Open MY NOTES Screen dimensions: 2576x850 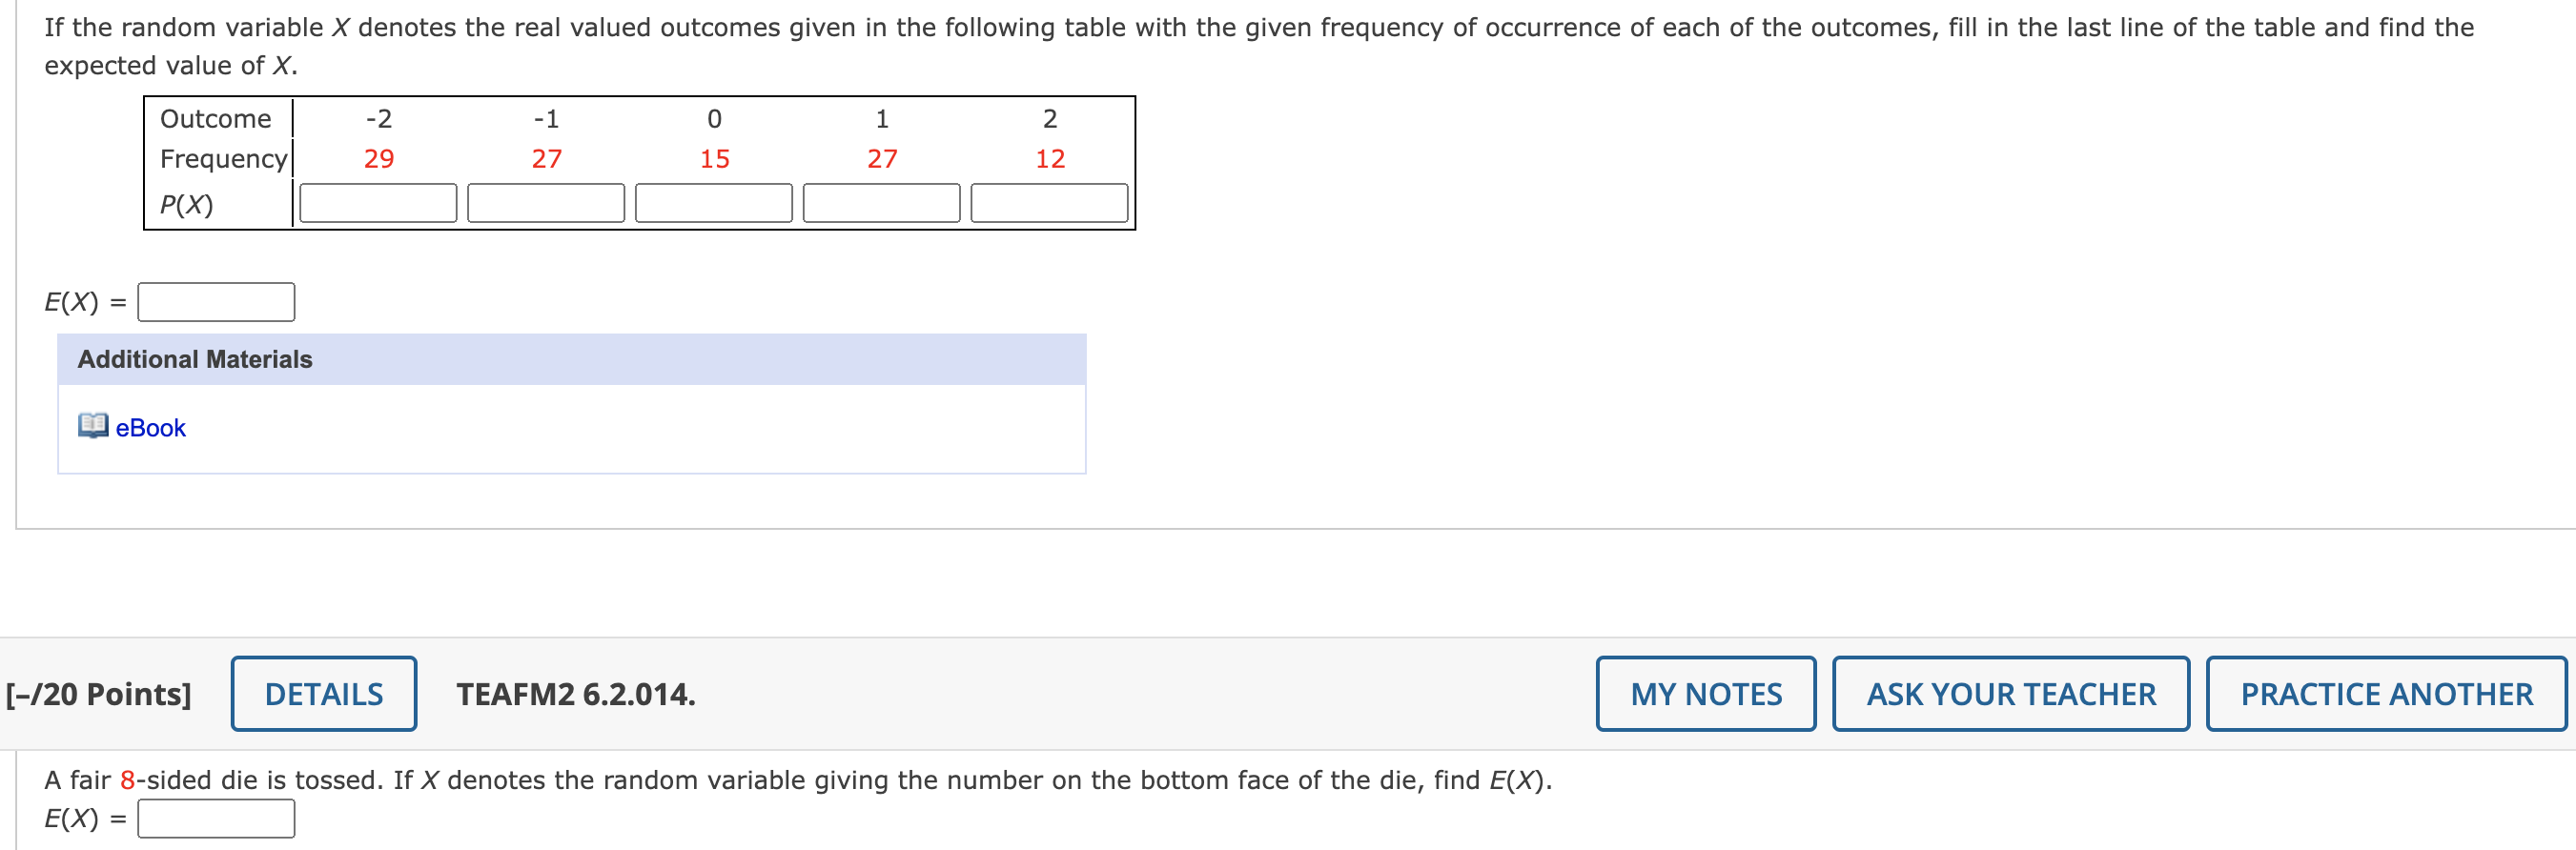tap(1706, 694)
